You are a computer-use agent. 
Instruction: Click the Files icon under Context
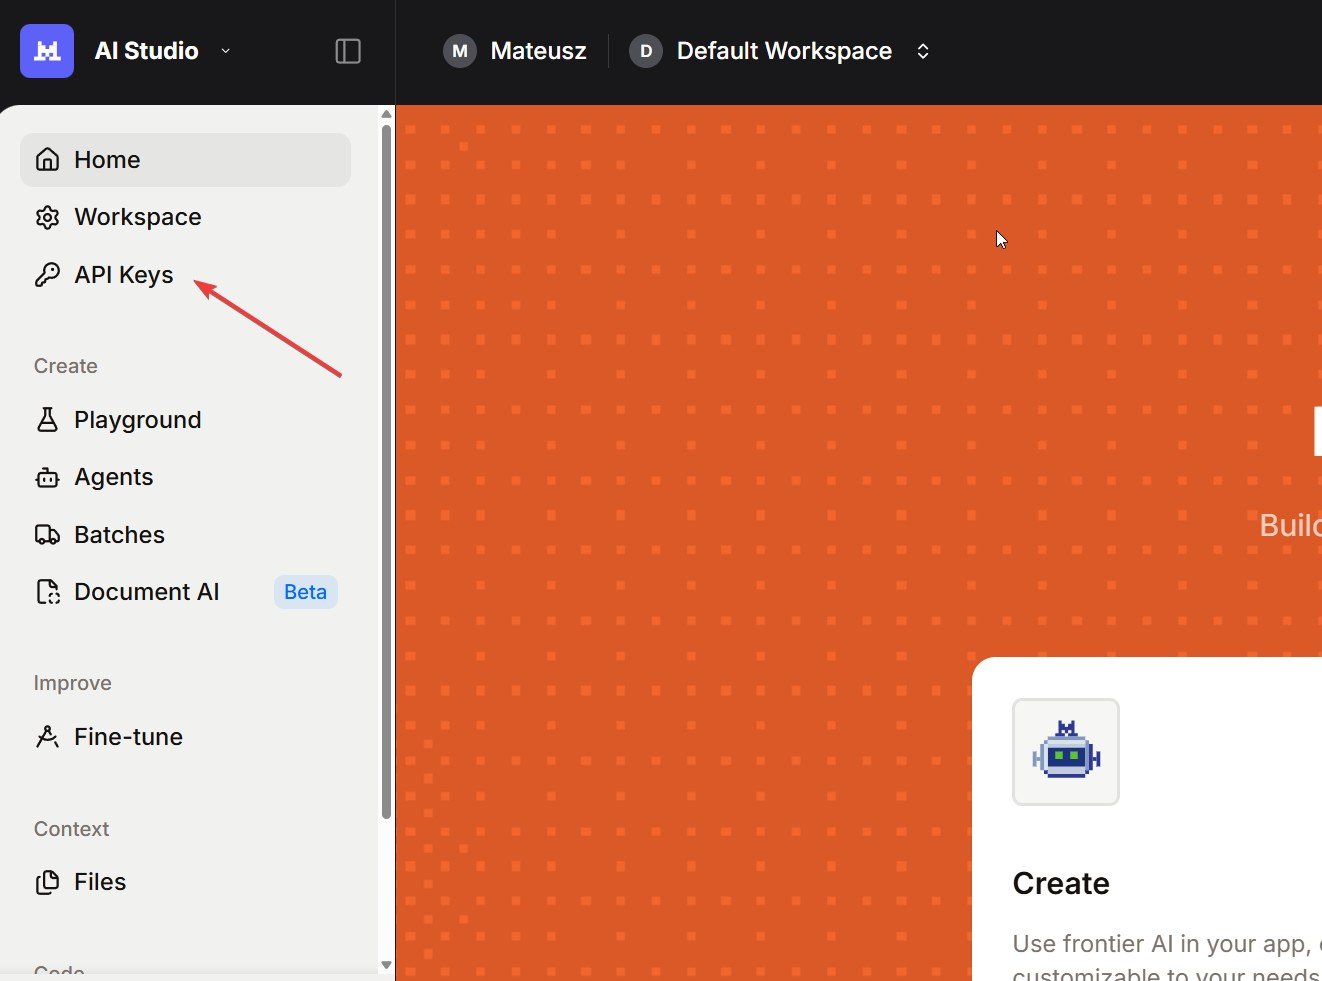click(47, 882)
